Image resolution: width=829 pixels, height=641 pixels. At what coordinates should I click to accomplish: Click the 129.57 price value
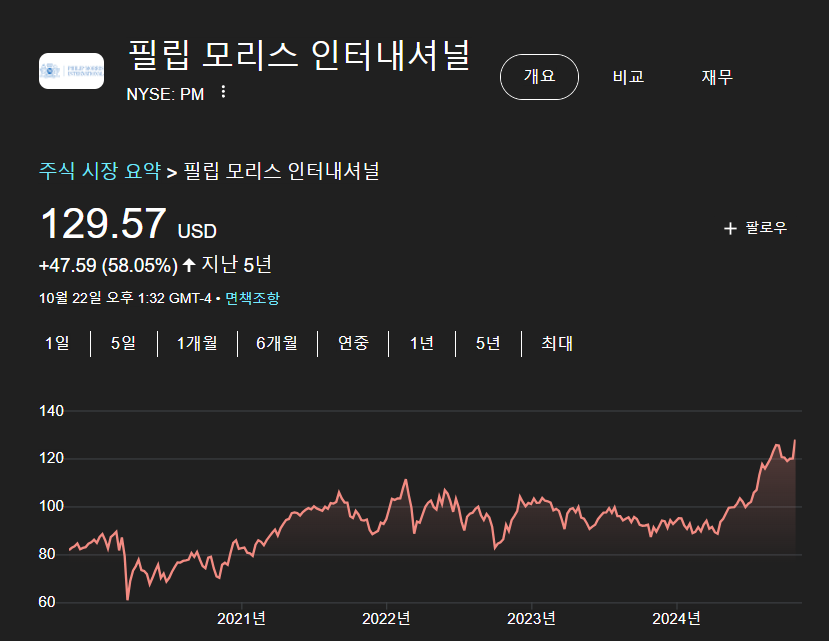point(104,224)
